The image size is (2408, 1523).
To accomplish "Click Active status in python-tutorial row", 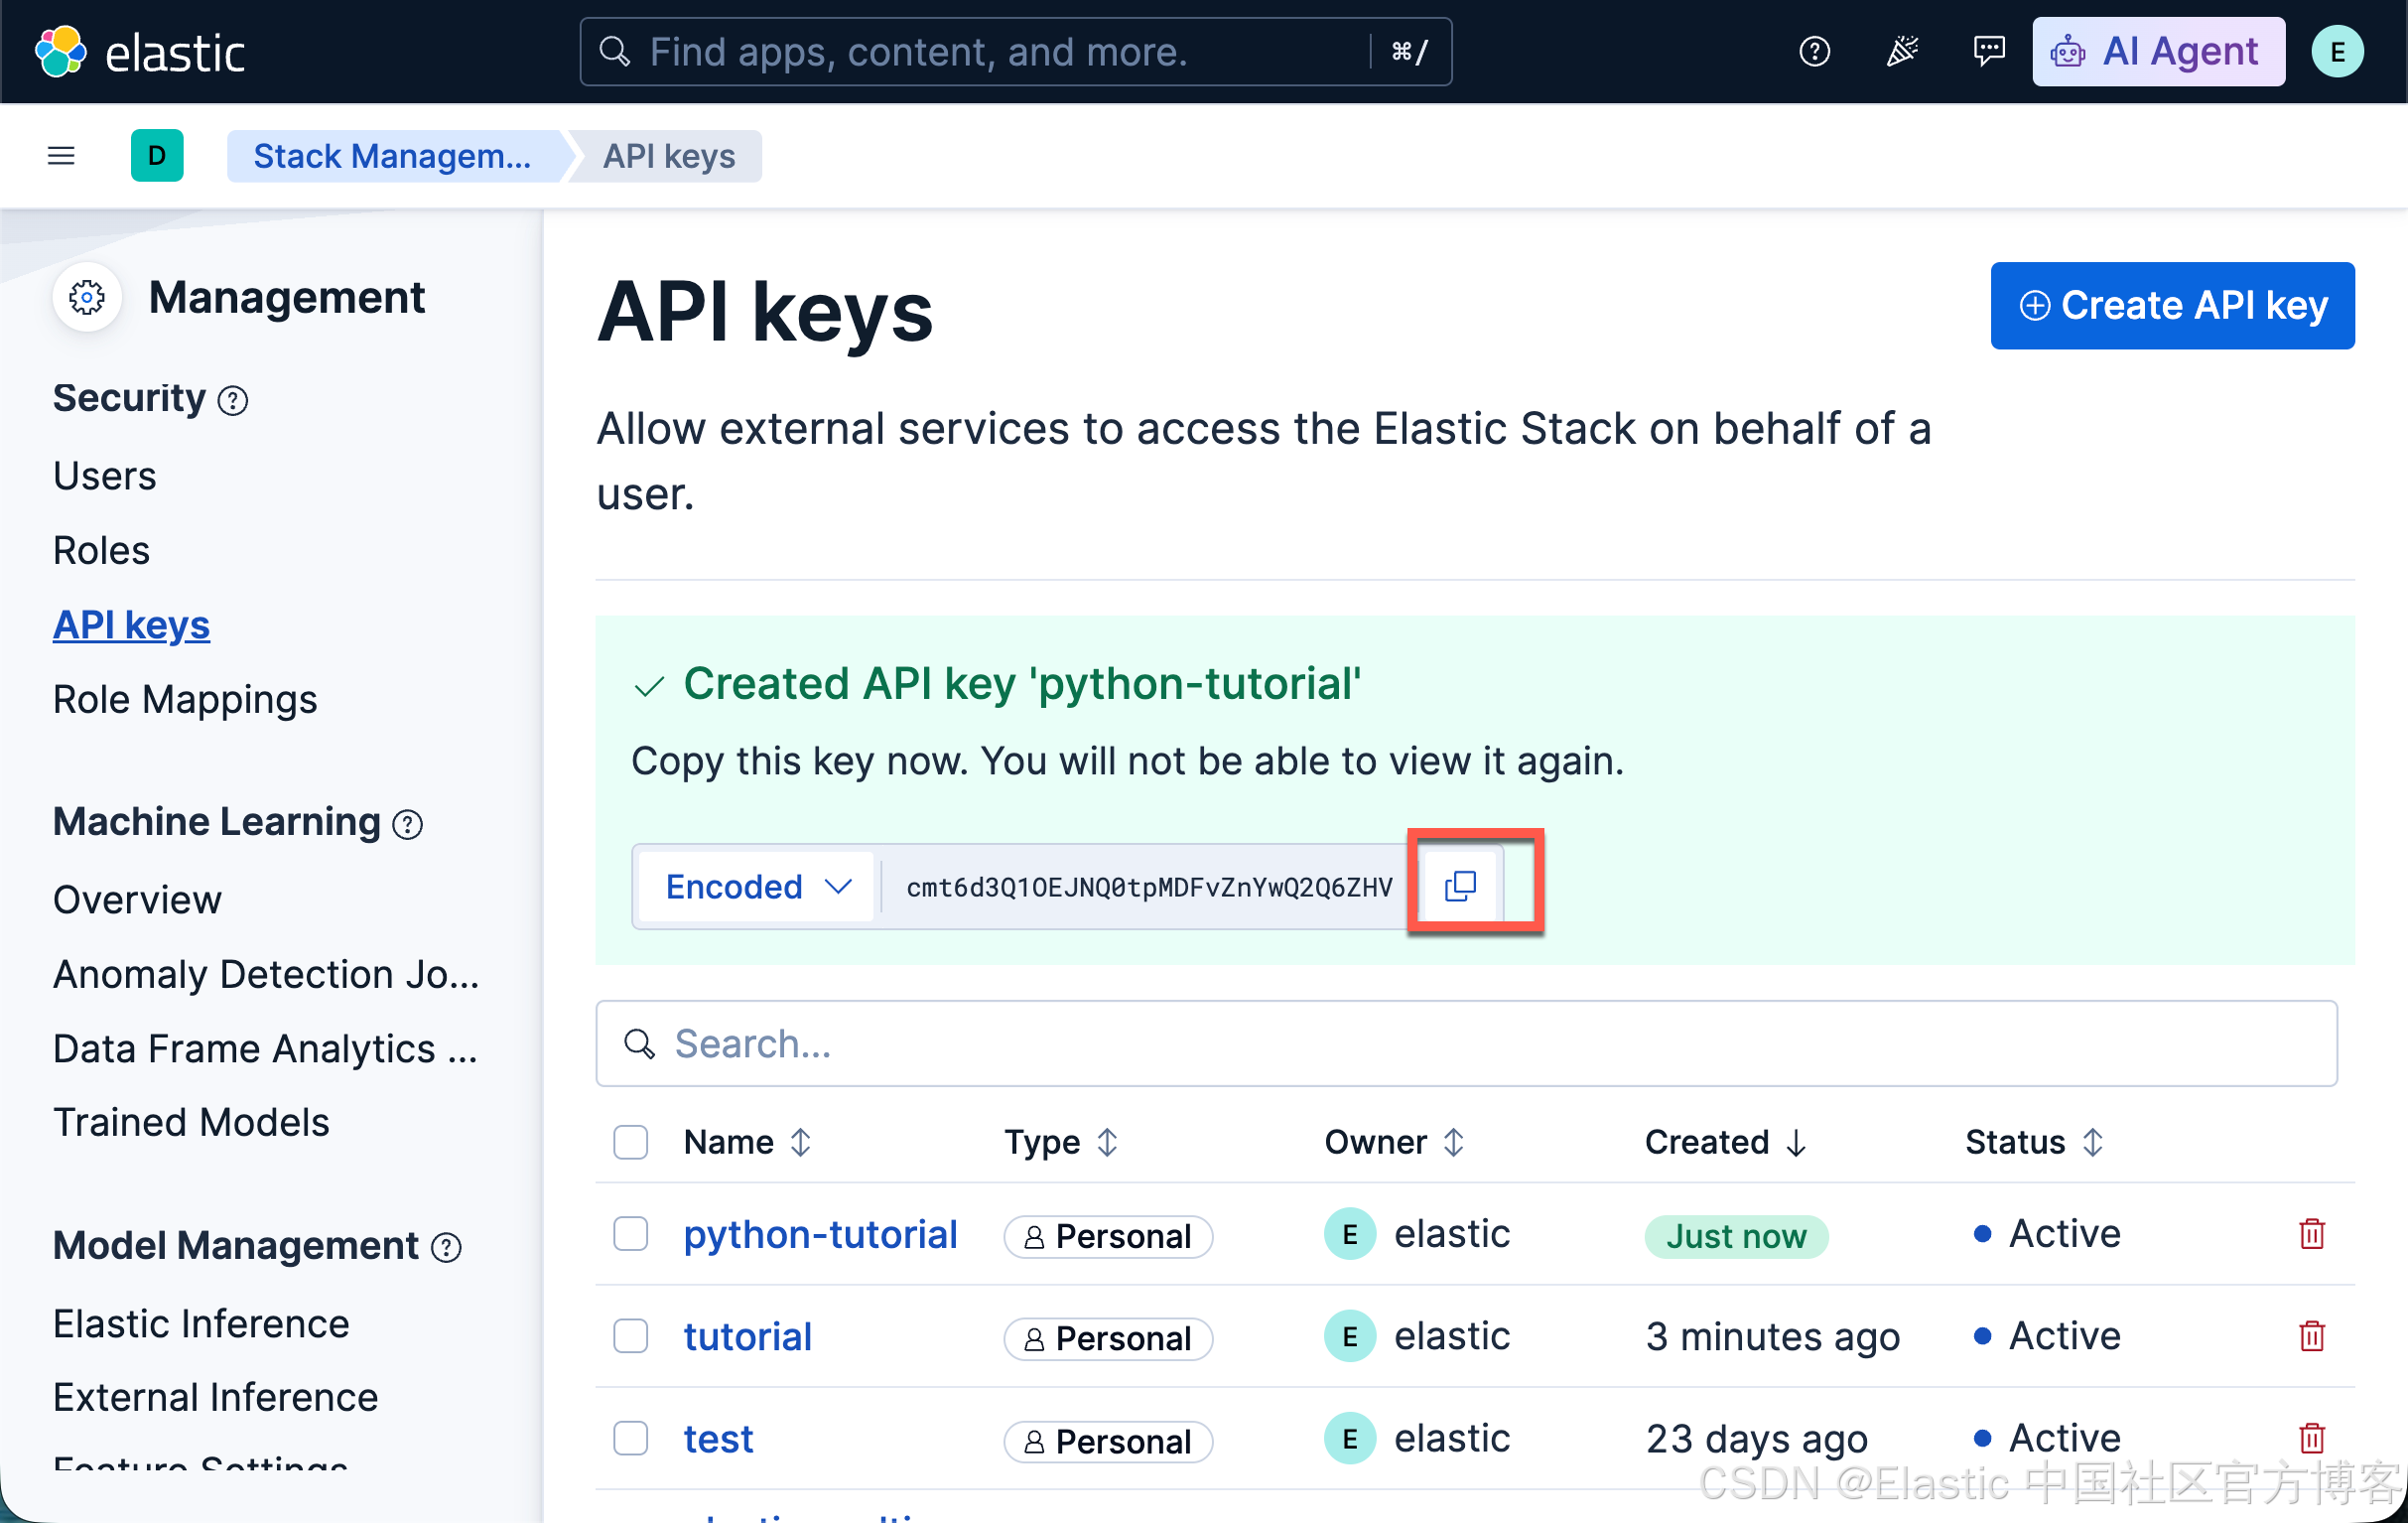I will [2047, 1234].
